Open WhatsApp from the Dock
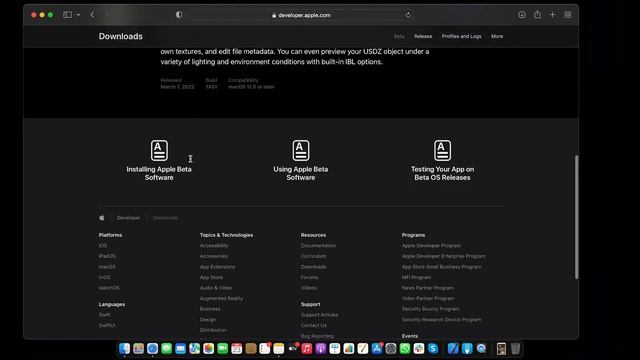The image size is (640, 360). click(x=405, y=349)
